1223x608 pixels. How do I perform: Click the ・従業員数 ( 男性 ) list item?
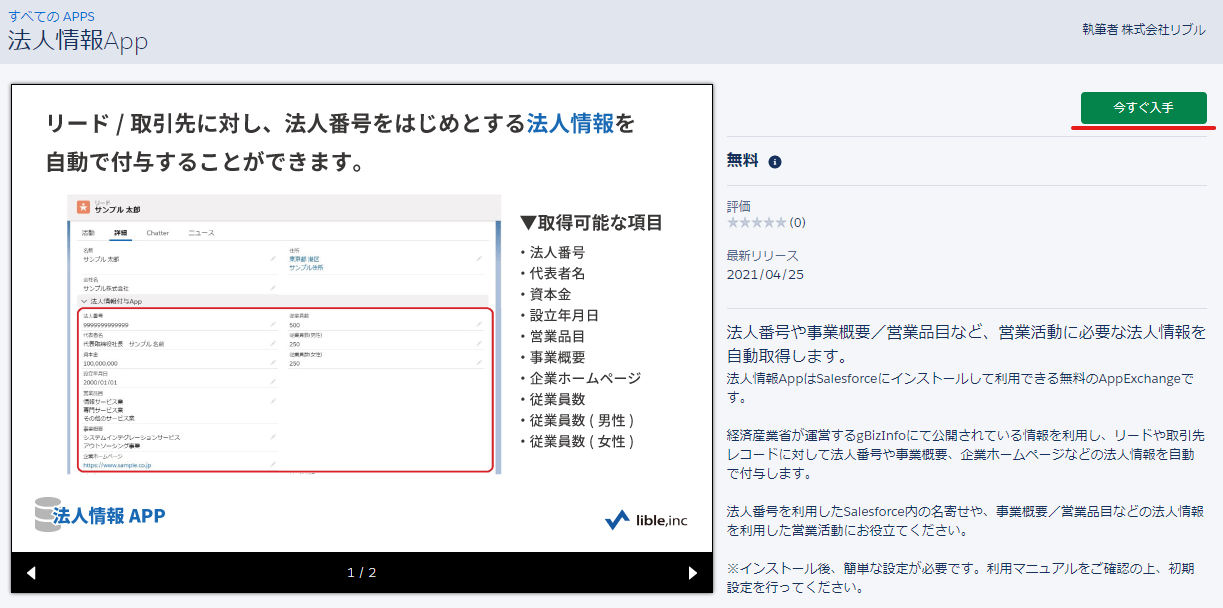tap(577, 420)
